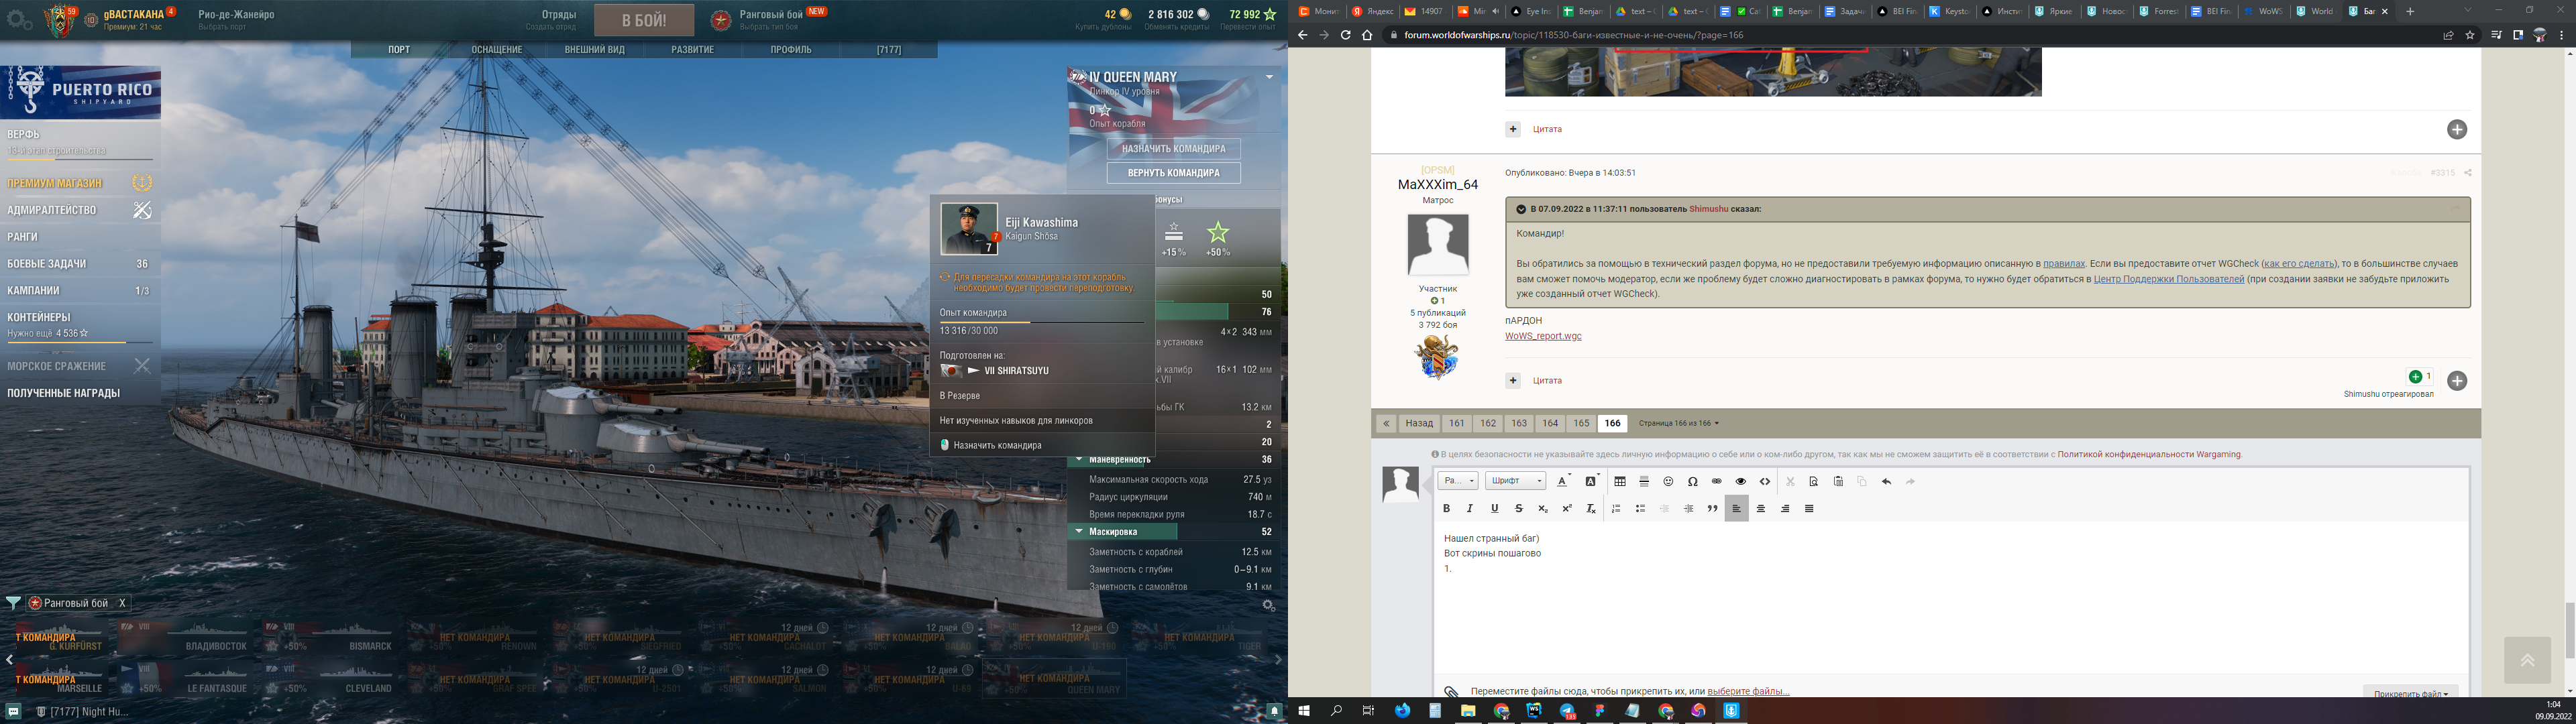This screenshot has width=2576, height=724.
Task: Undo the last edit in the editor
Action: (x=1886, y=481)
